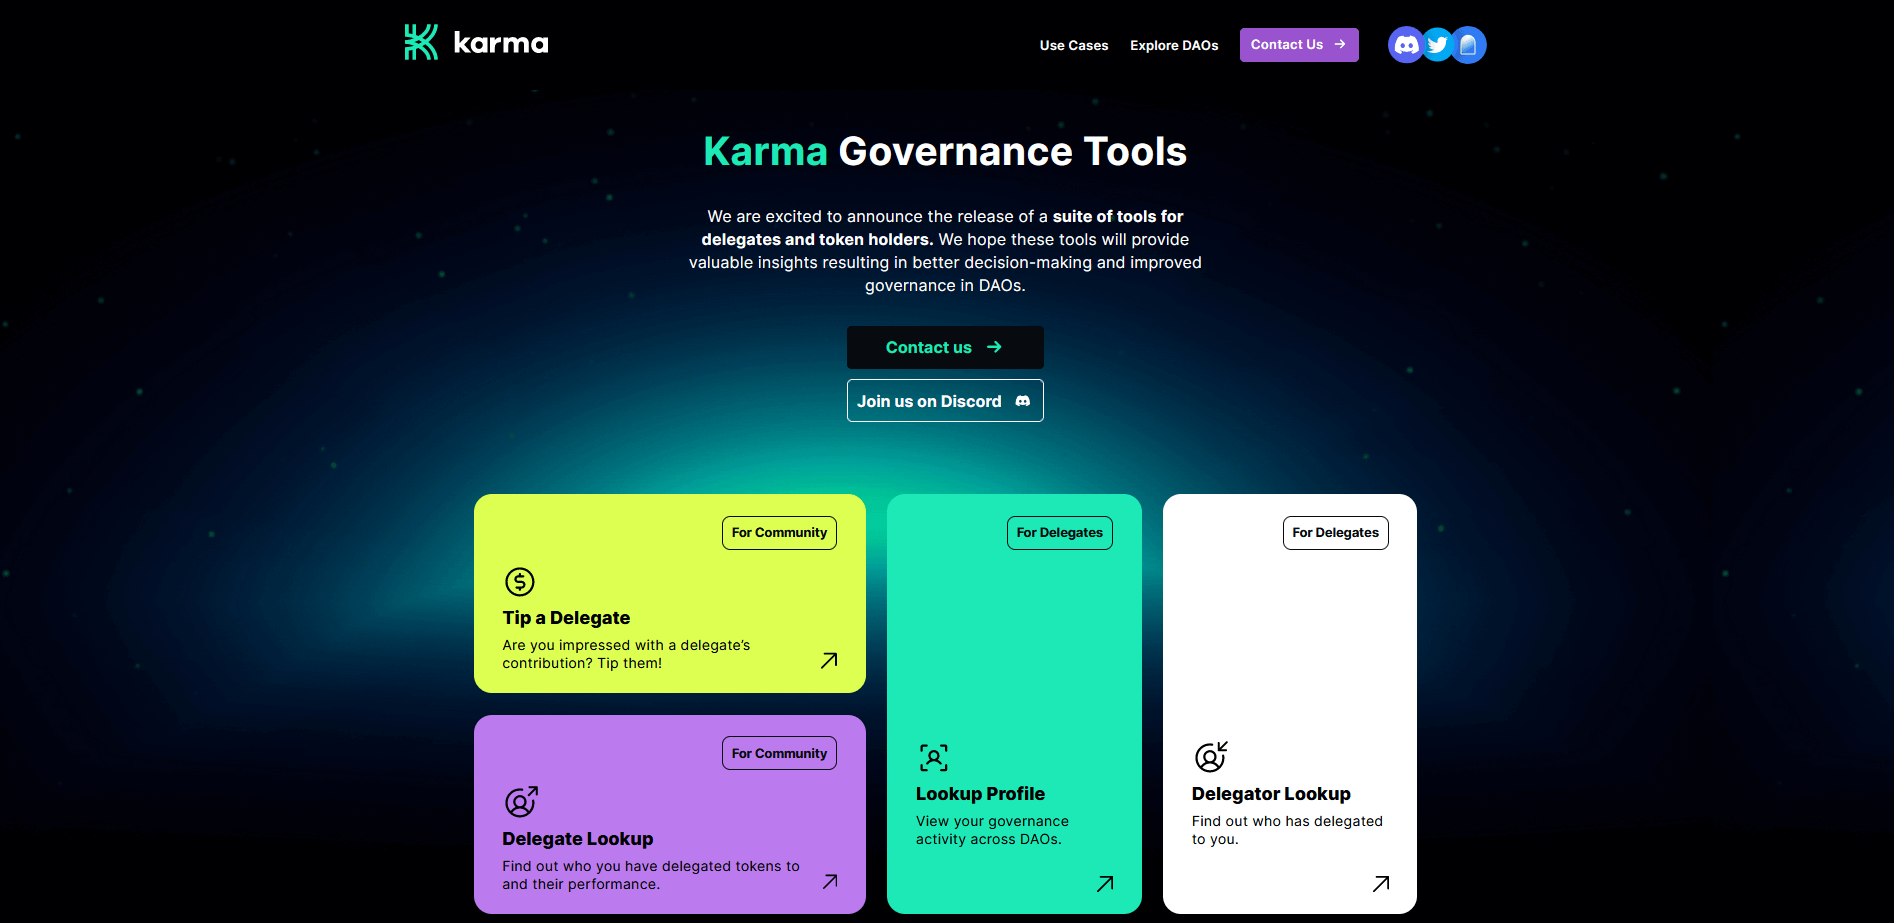
Task: Click the text 'Find out who you have delegated tokens to'
Action: point(651,866)
